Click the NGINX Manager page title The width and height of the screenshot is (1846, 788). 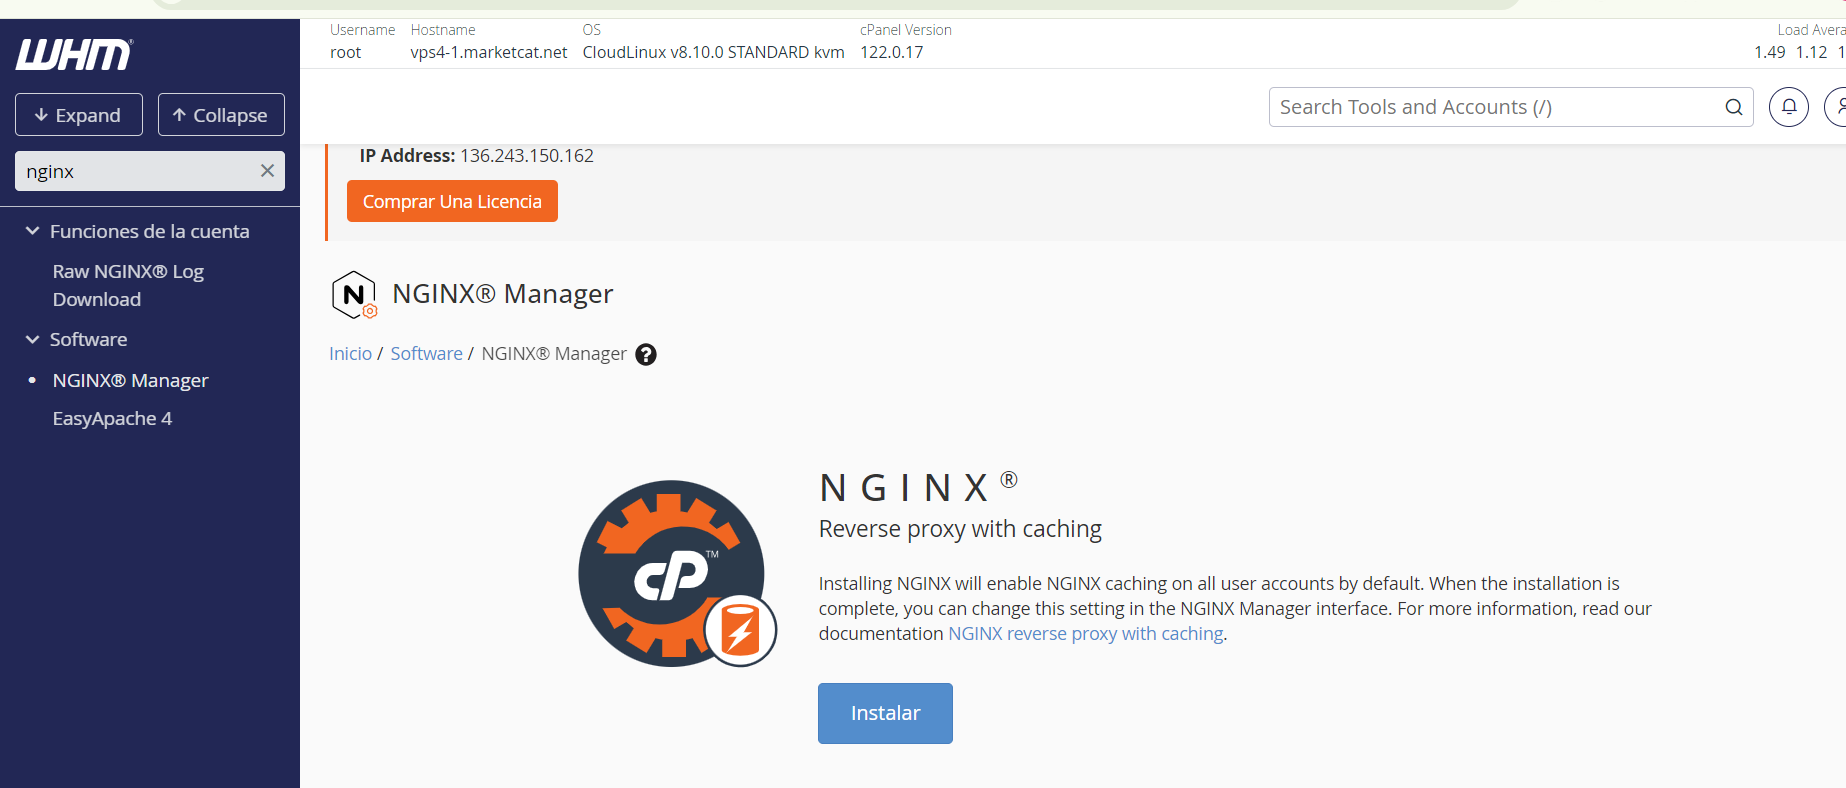pyautogui.click(x=502, y=294)
